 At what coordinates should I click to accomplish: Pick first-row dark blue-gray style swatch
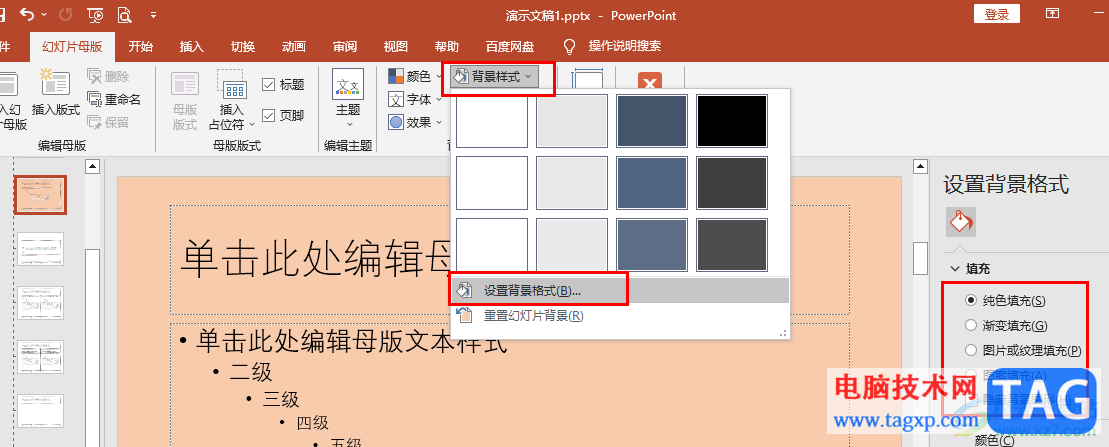tap(652, 121)
